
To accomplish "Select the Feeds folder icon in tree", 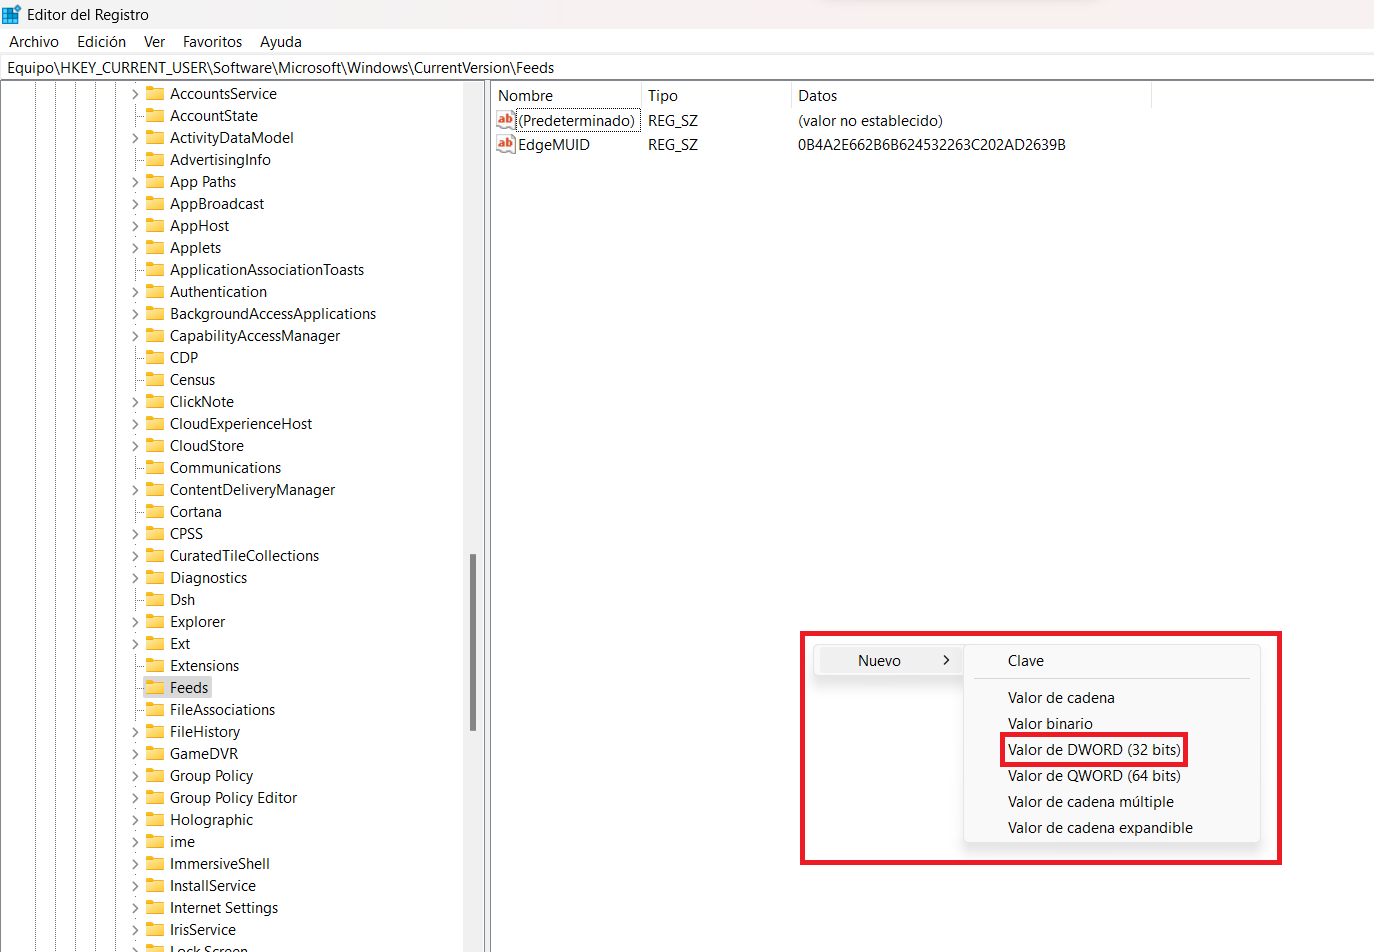I will click(155, 688).
